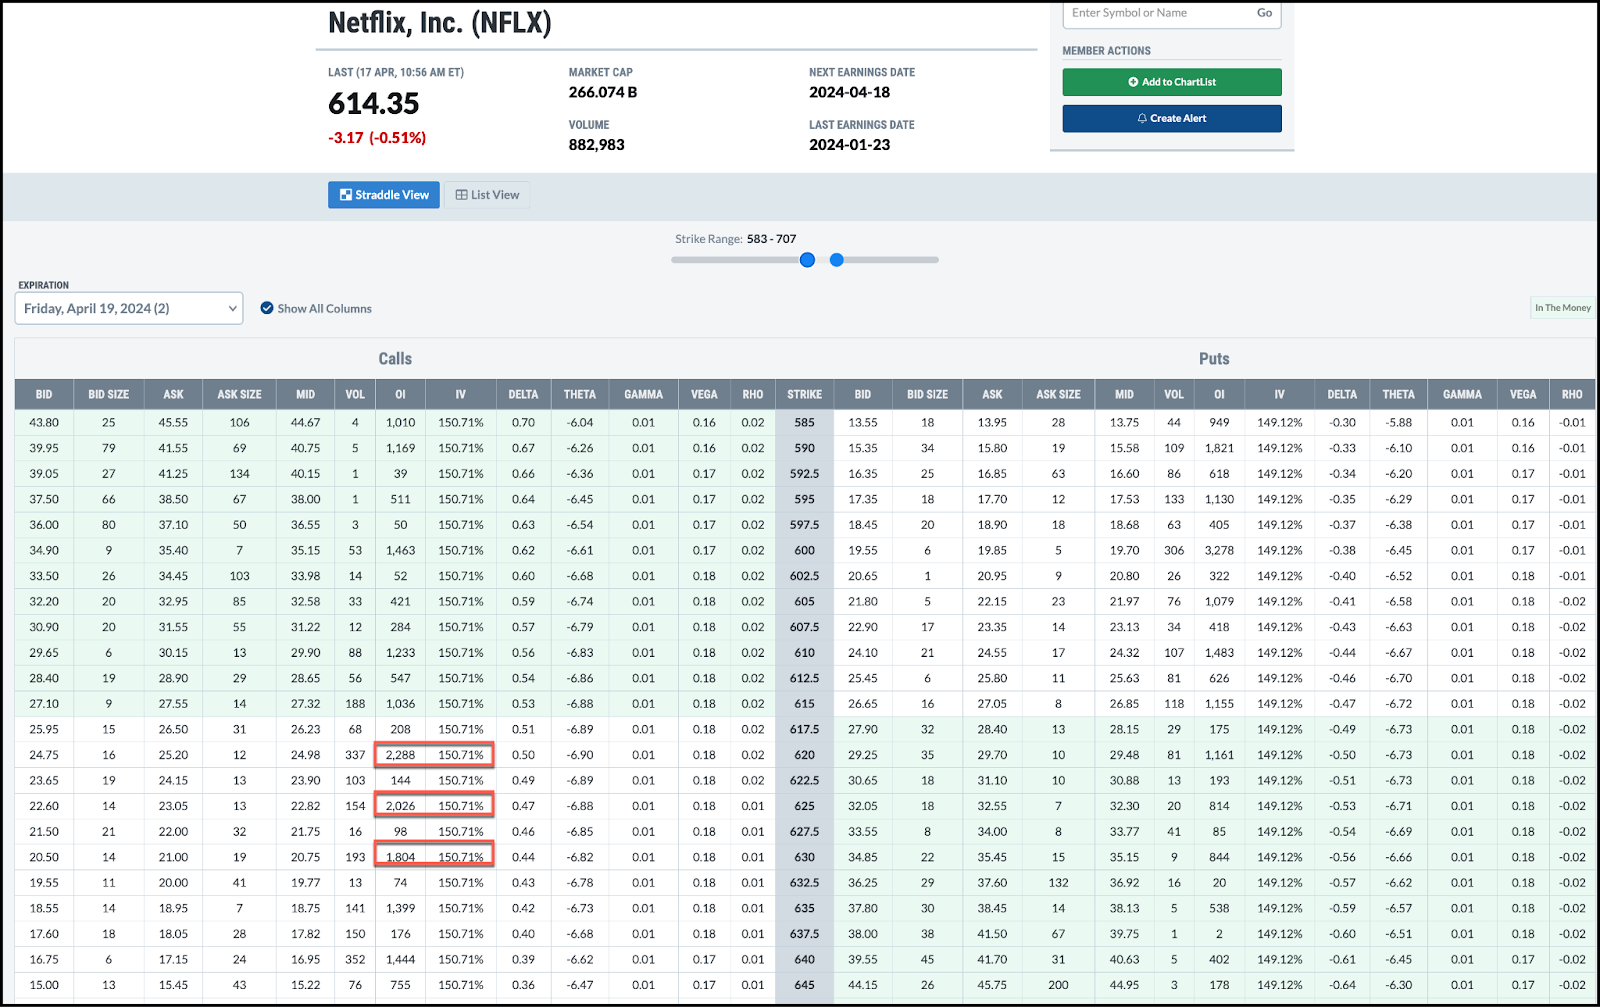Click the 882,983 volume value
The height and width of the screenshot is (1007, 1600).
597,145
